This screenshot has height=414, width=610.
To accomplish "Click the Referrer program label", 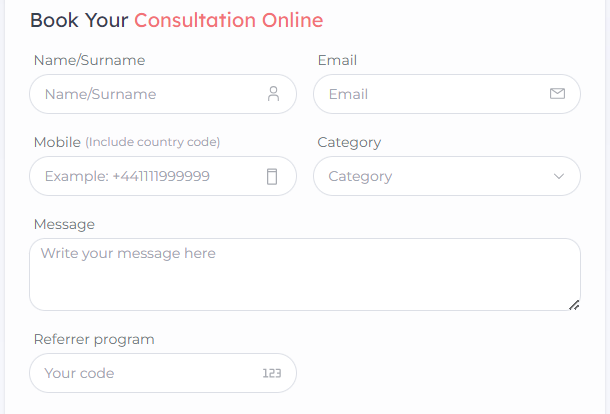I will pos(94,339).
